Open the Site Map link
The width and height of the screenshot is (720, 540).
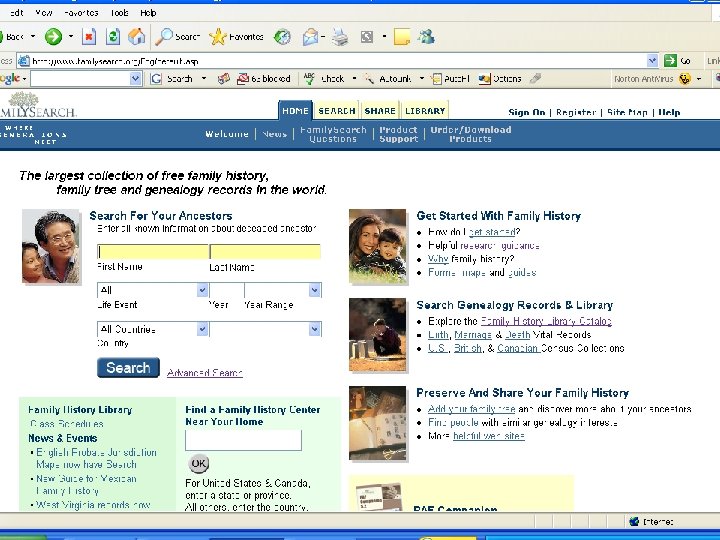tap(627, 112)
